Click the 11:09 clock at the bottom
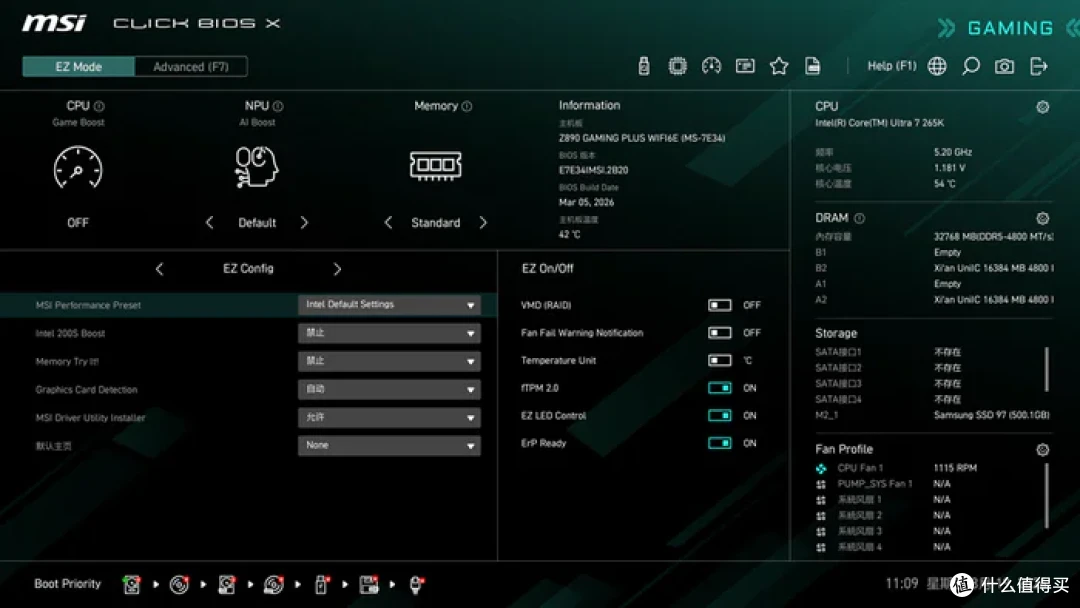 [x=902, y=584]
